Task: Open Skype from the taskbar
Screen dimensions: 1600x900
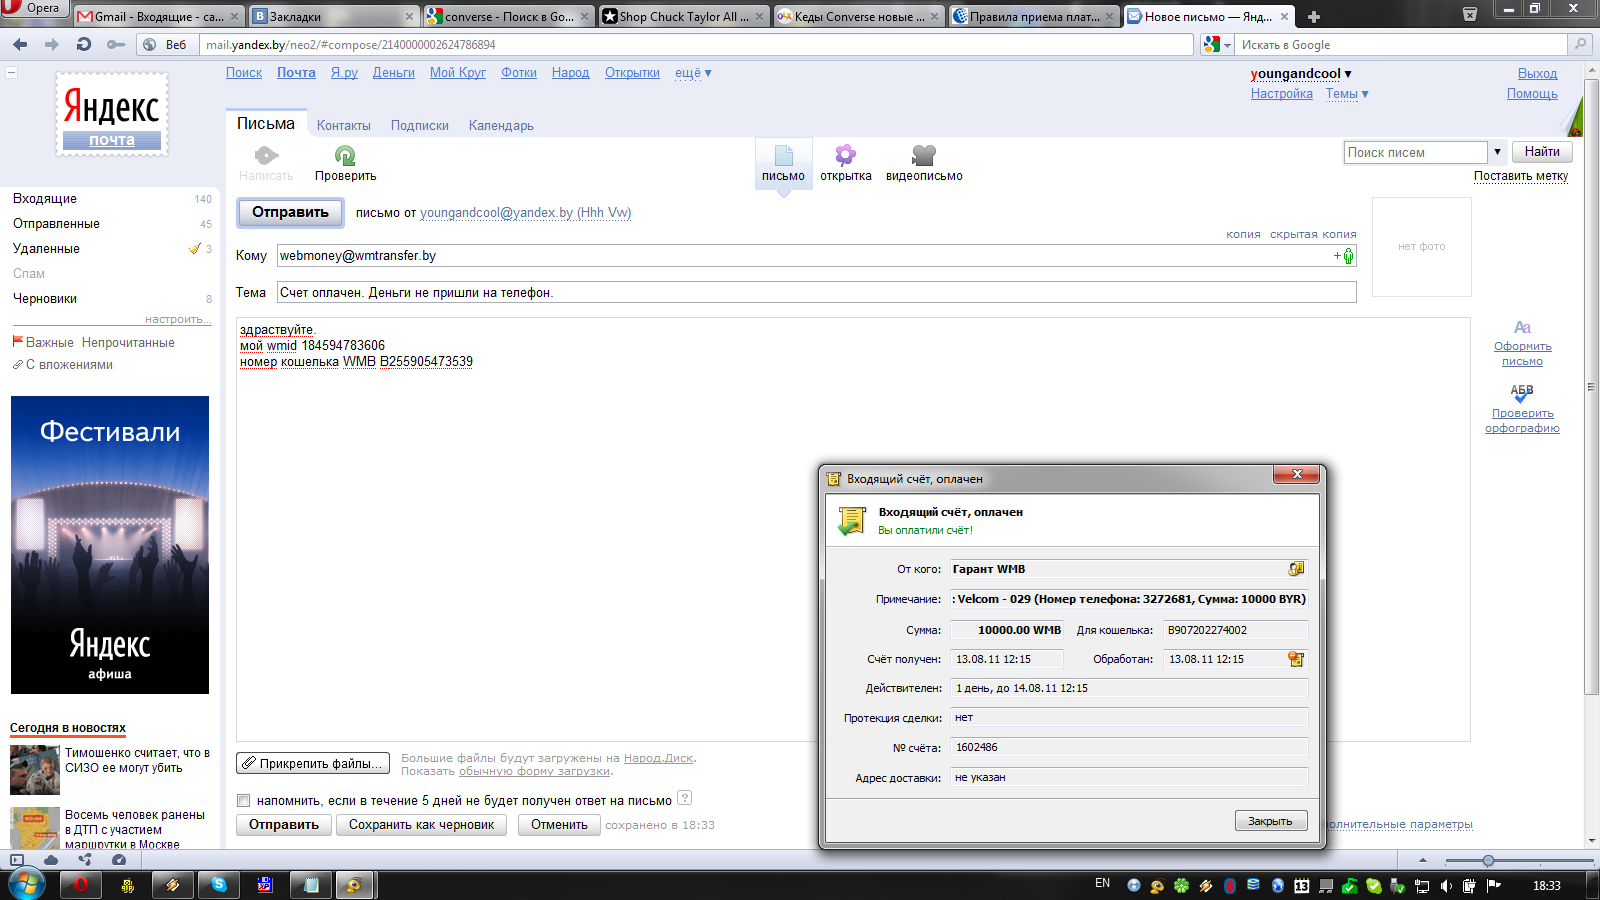Action: 219,884
